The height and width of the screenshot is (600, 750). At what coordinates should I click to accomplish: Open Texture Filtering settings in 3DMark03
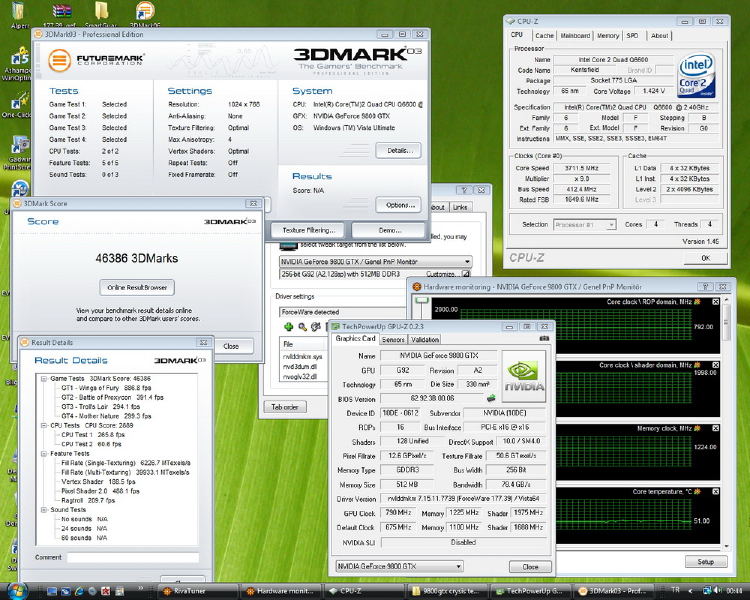(309, 230)
